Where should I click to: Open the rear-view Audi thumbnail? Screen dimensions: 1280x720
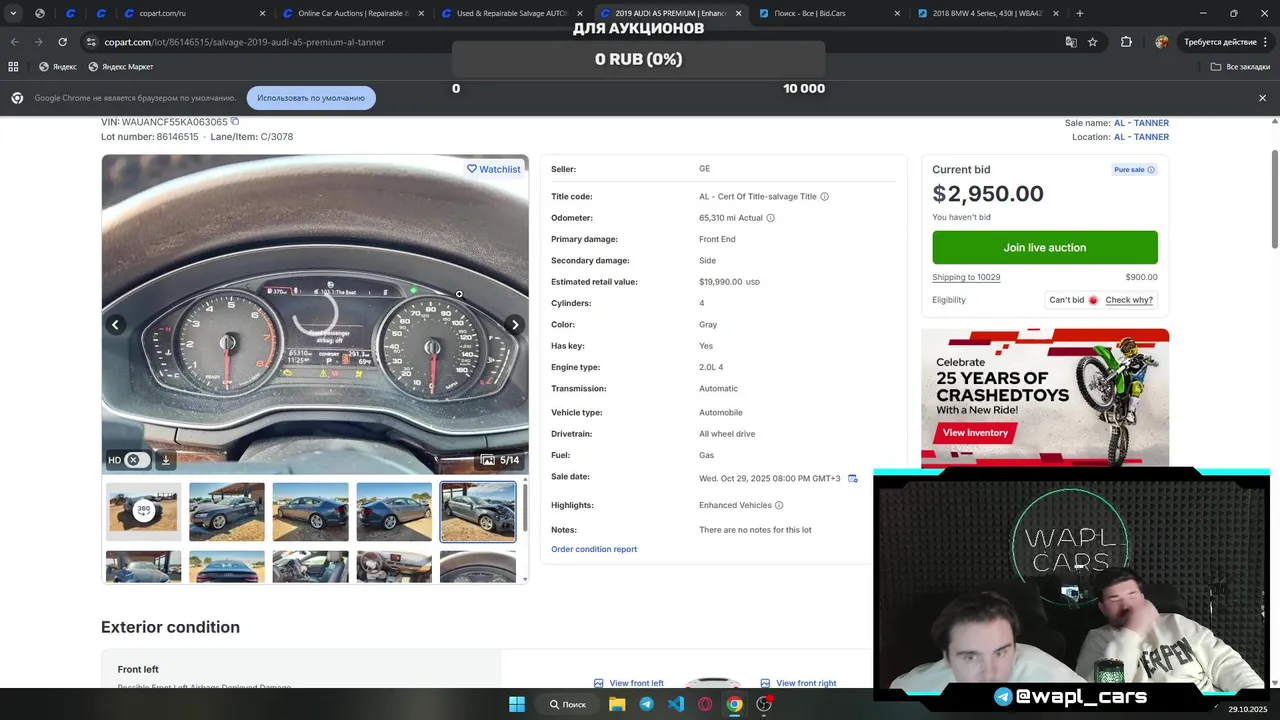tap(227, 566)
